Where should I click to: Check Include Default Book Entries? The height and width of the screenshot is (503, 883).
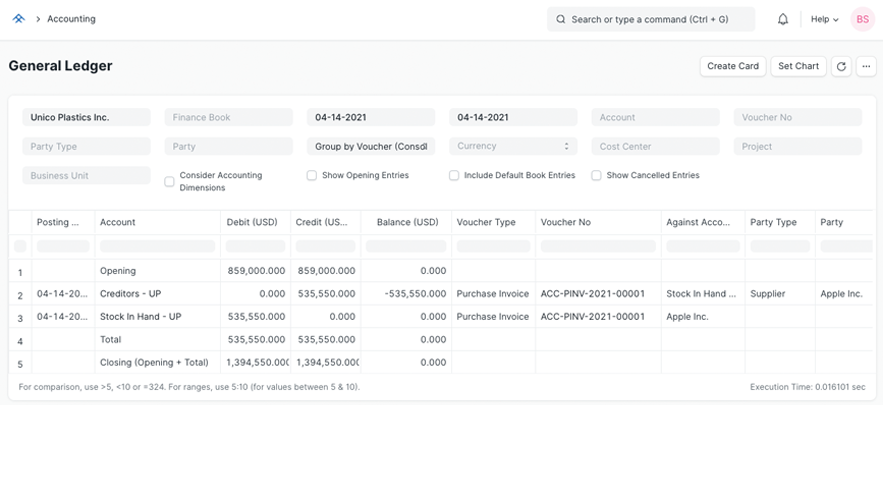pyautogui.click(x=454, y=175)
